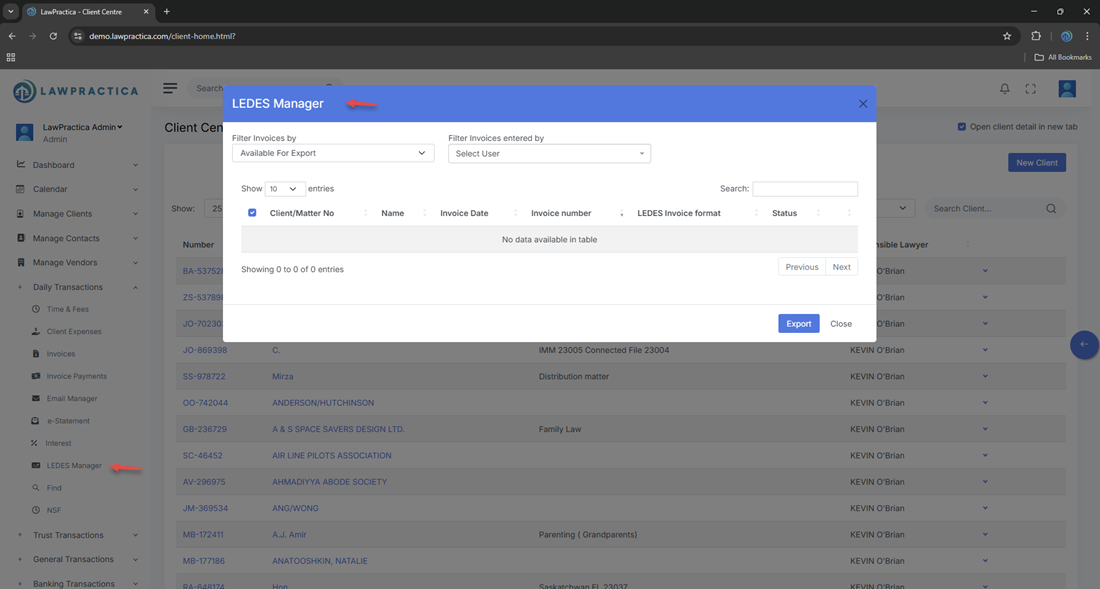Change the Show entries count dropdown
The width and height of the screenshot is (1100, 589).
click(x=285, y=189)
